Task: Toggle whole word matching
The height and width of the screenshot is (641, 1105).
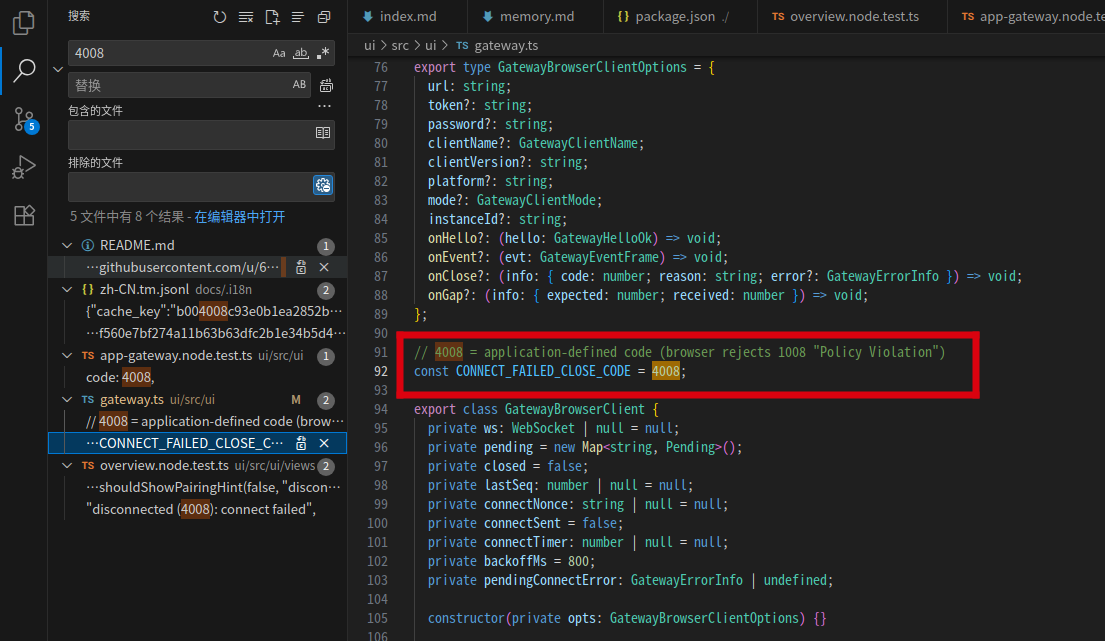Action: pos(301,53)
